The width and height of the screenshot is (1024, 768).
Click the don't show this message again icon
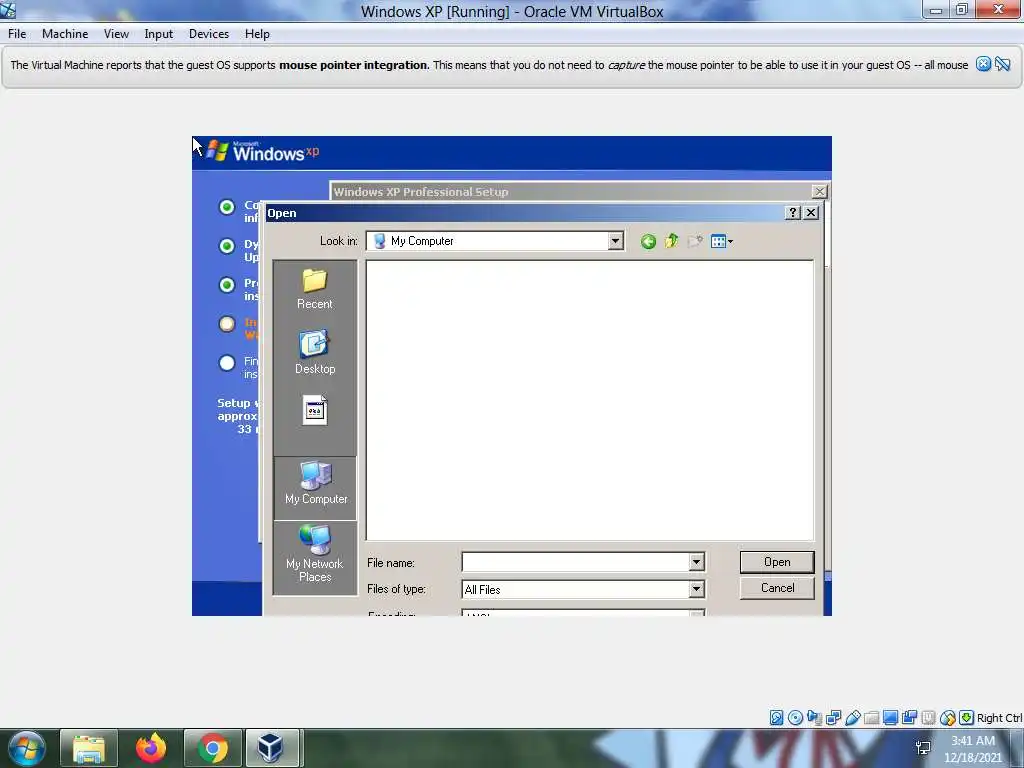point(1002,64)
